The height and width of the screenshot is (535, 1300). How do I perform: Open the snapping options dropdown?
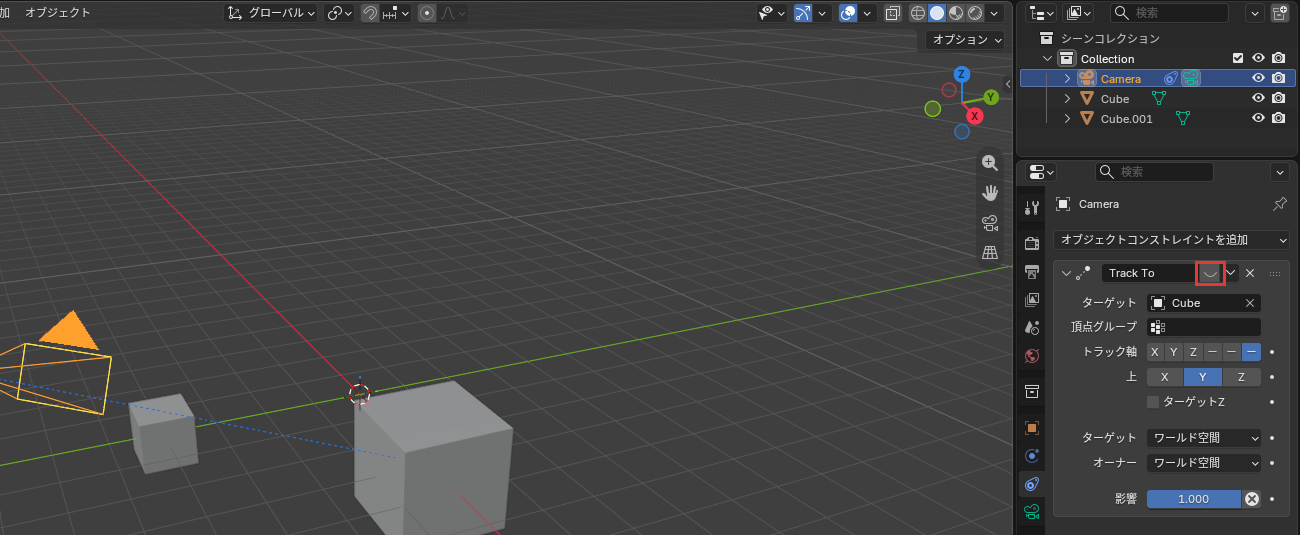pyautogui.click(x=396, y=13)
